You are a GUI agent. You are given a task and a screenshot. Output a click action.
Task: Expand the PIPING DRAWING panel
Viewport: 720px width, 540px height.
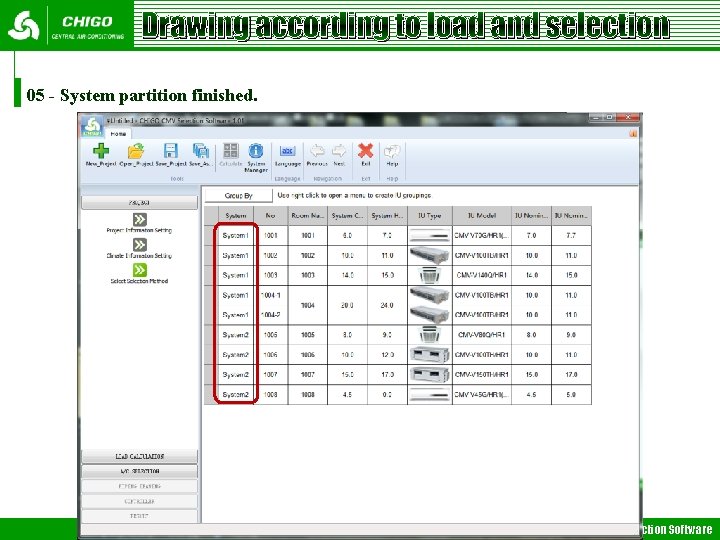coord(140,486)
